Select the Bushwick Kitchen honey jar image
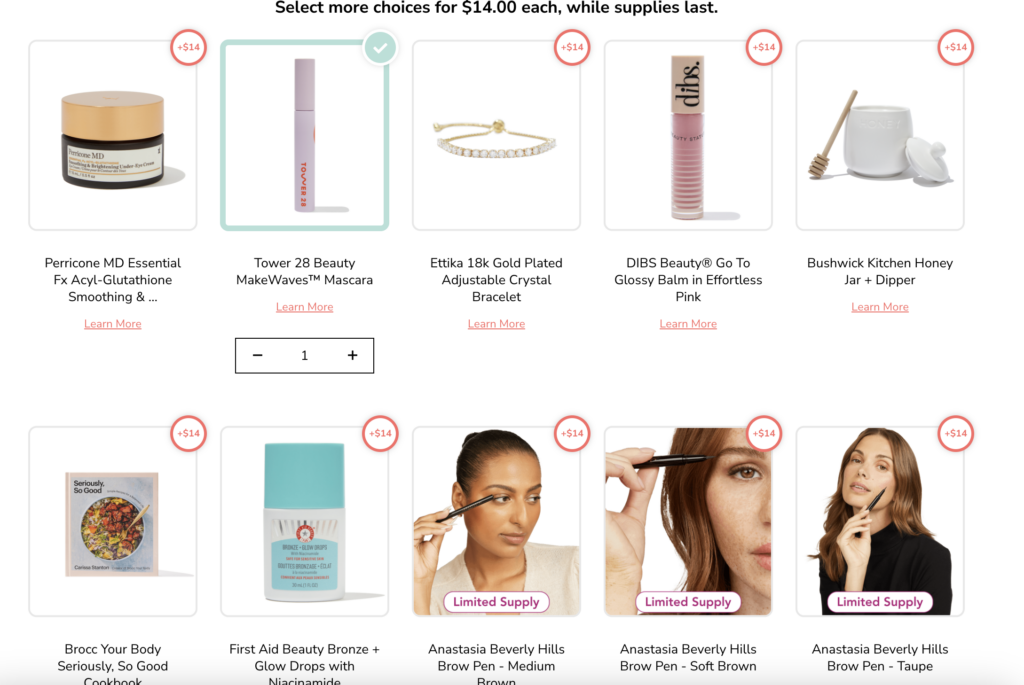 pos(880,135)
